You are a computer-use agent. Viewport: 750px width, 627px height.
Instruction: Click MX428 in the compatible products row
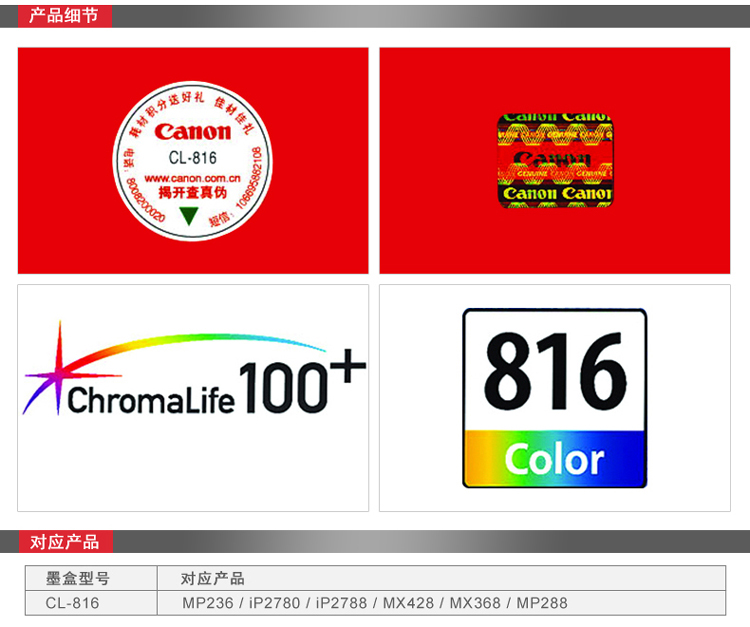tap(408, 603)
